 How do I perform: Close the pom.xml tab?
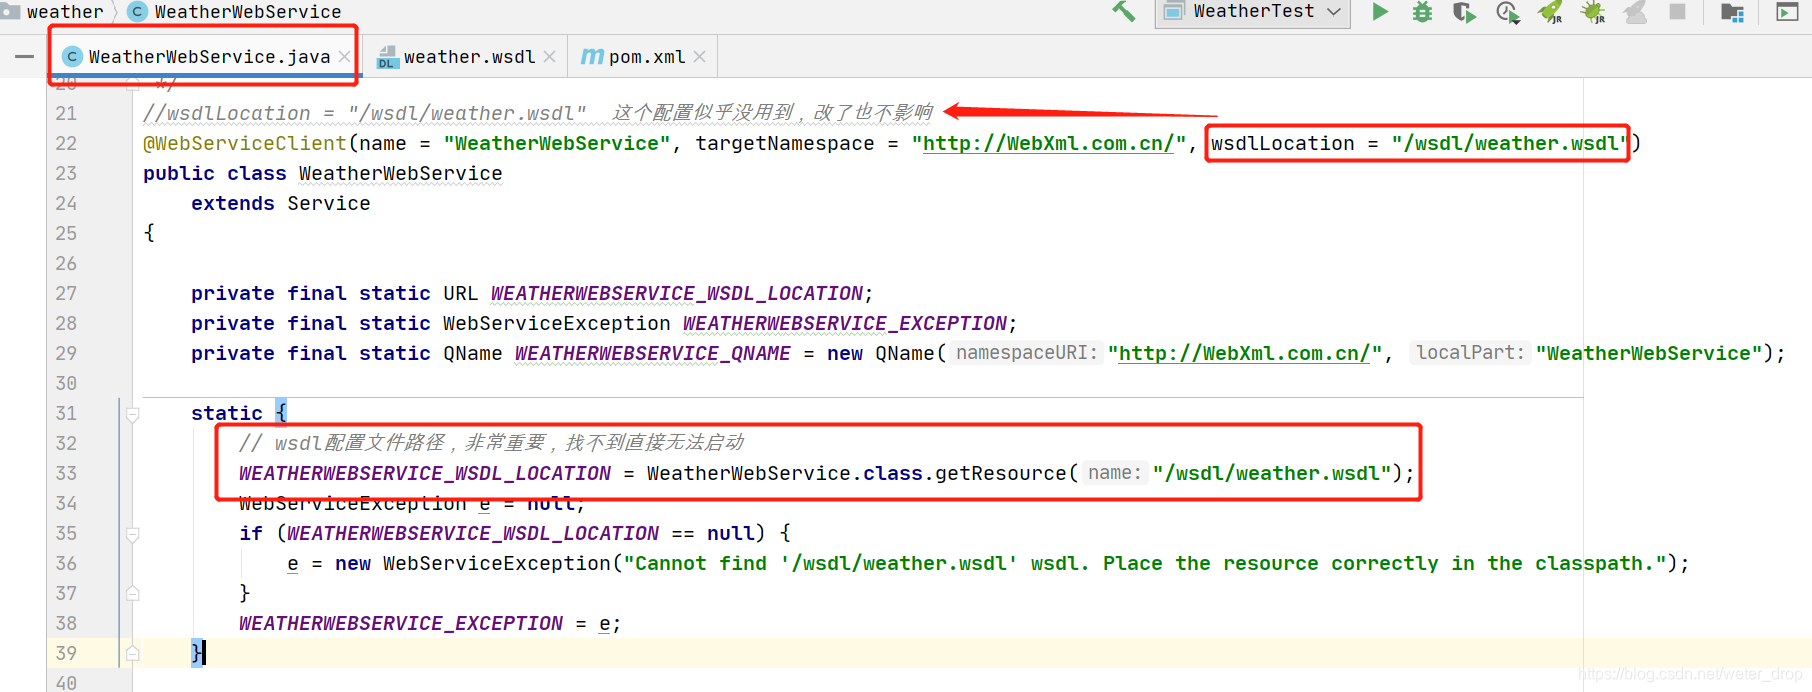[700, 57]
